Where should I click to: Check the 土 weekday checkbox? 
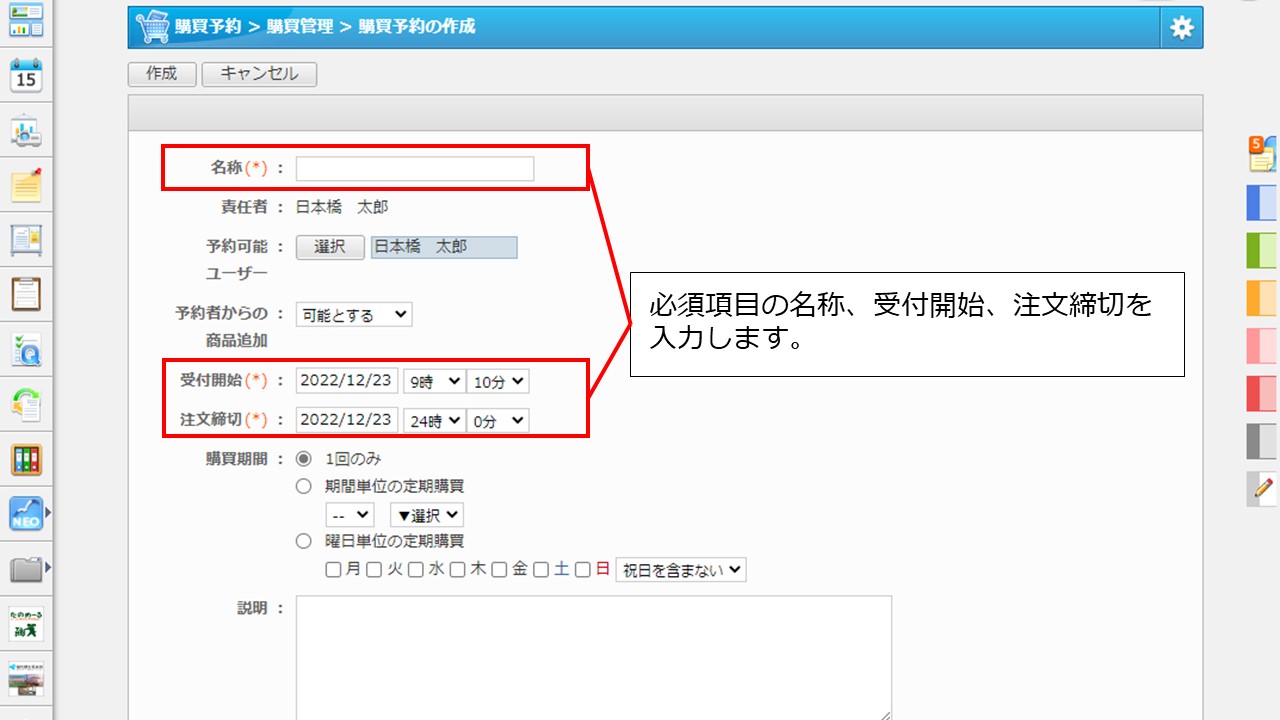(x=541, y=570)
